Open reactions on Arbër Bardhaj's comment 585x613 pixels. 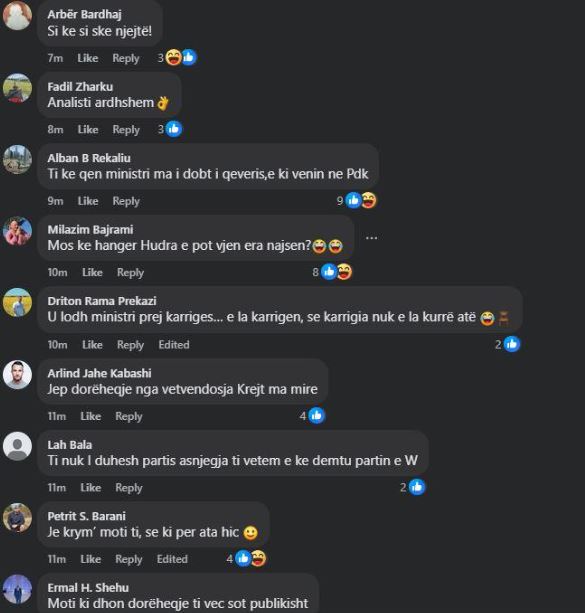pos(177,58)
